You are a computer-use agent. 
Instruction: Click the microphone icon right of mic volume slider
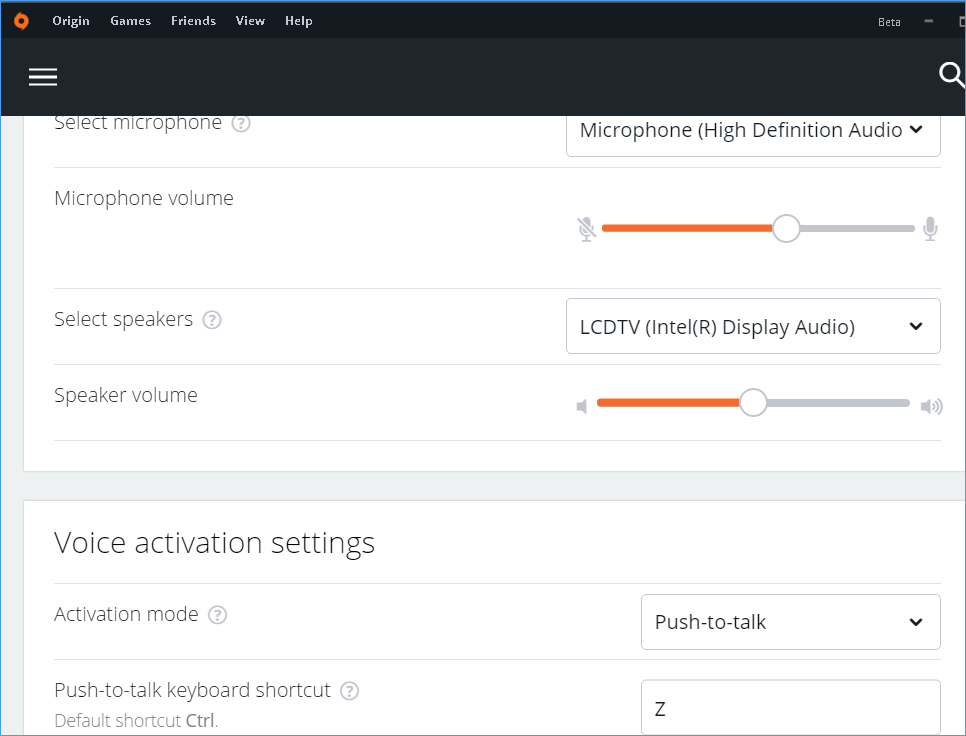point(930,228)
